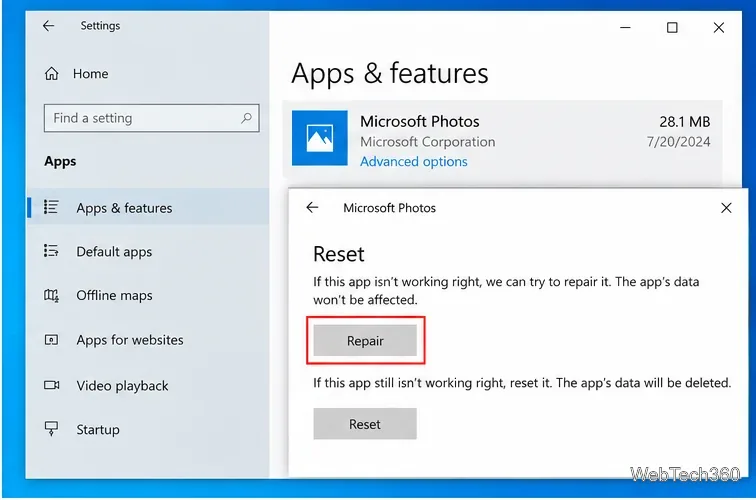
Task: Go back using Settings back arrow
Action: (48, 26)
